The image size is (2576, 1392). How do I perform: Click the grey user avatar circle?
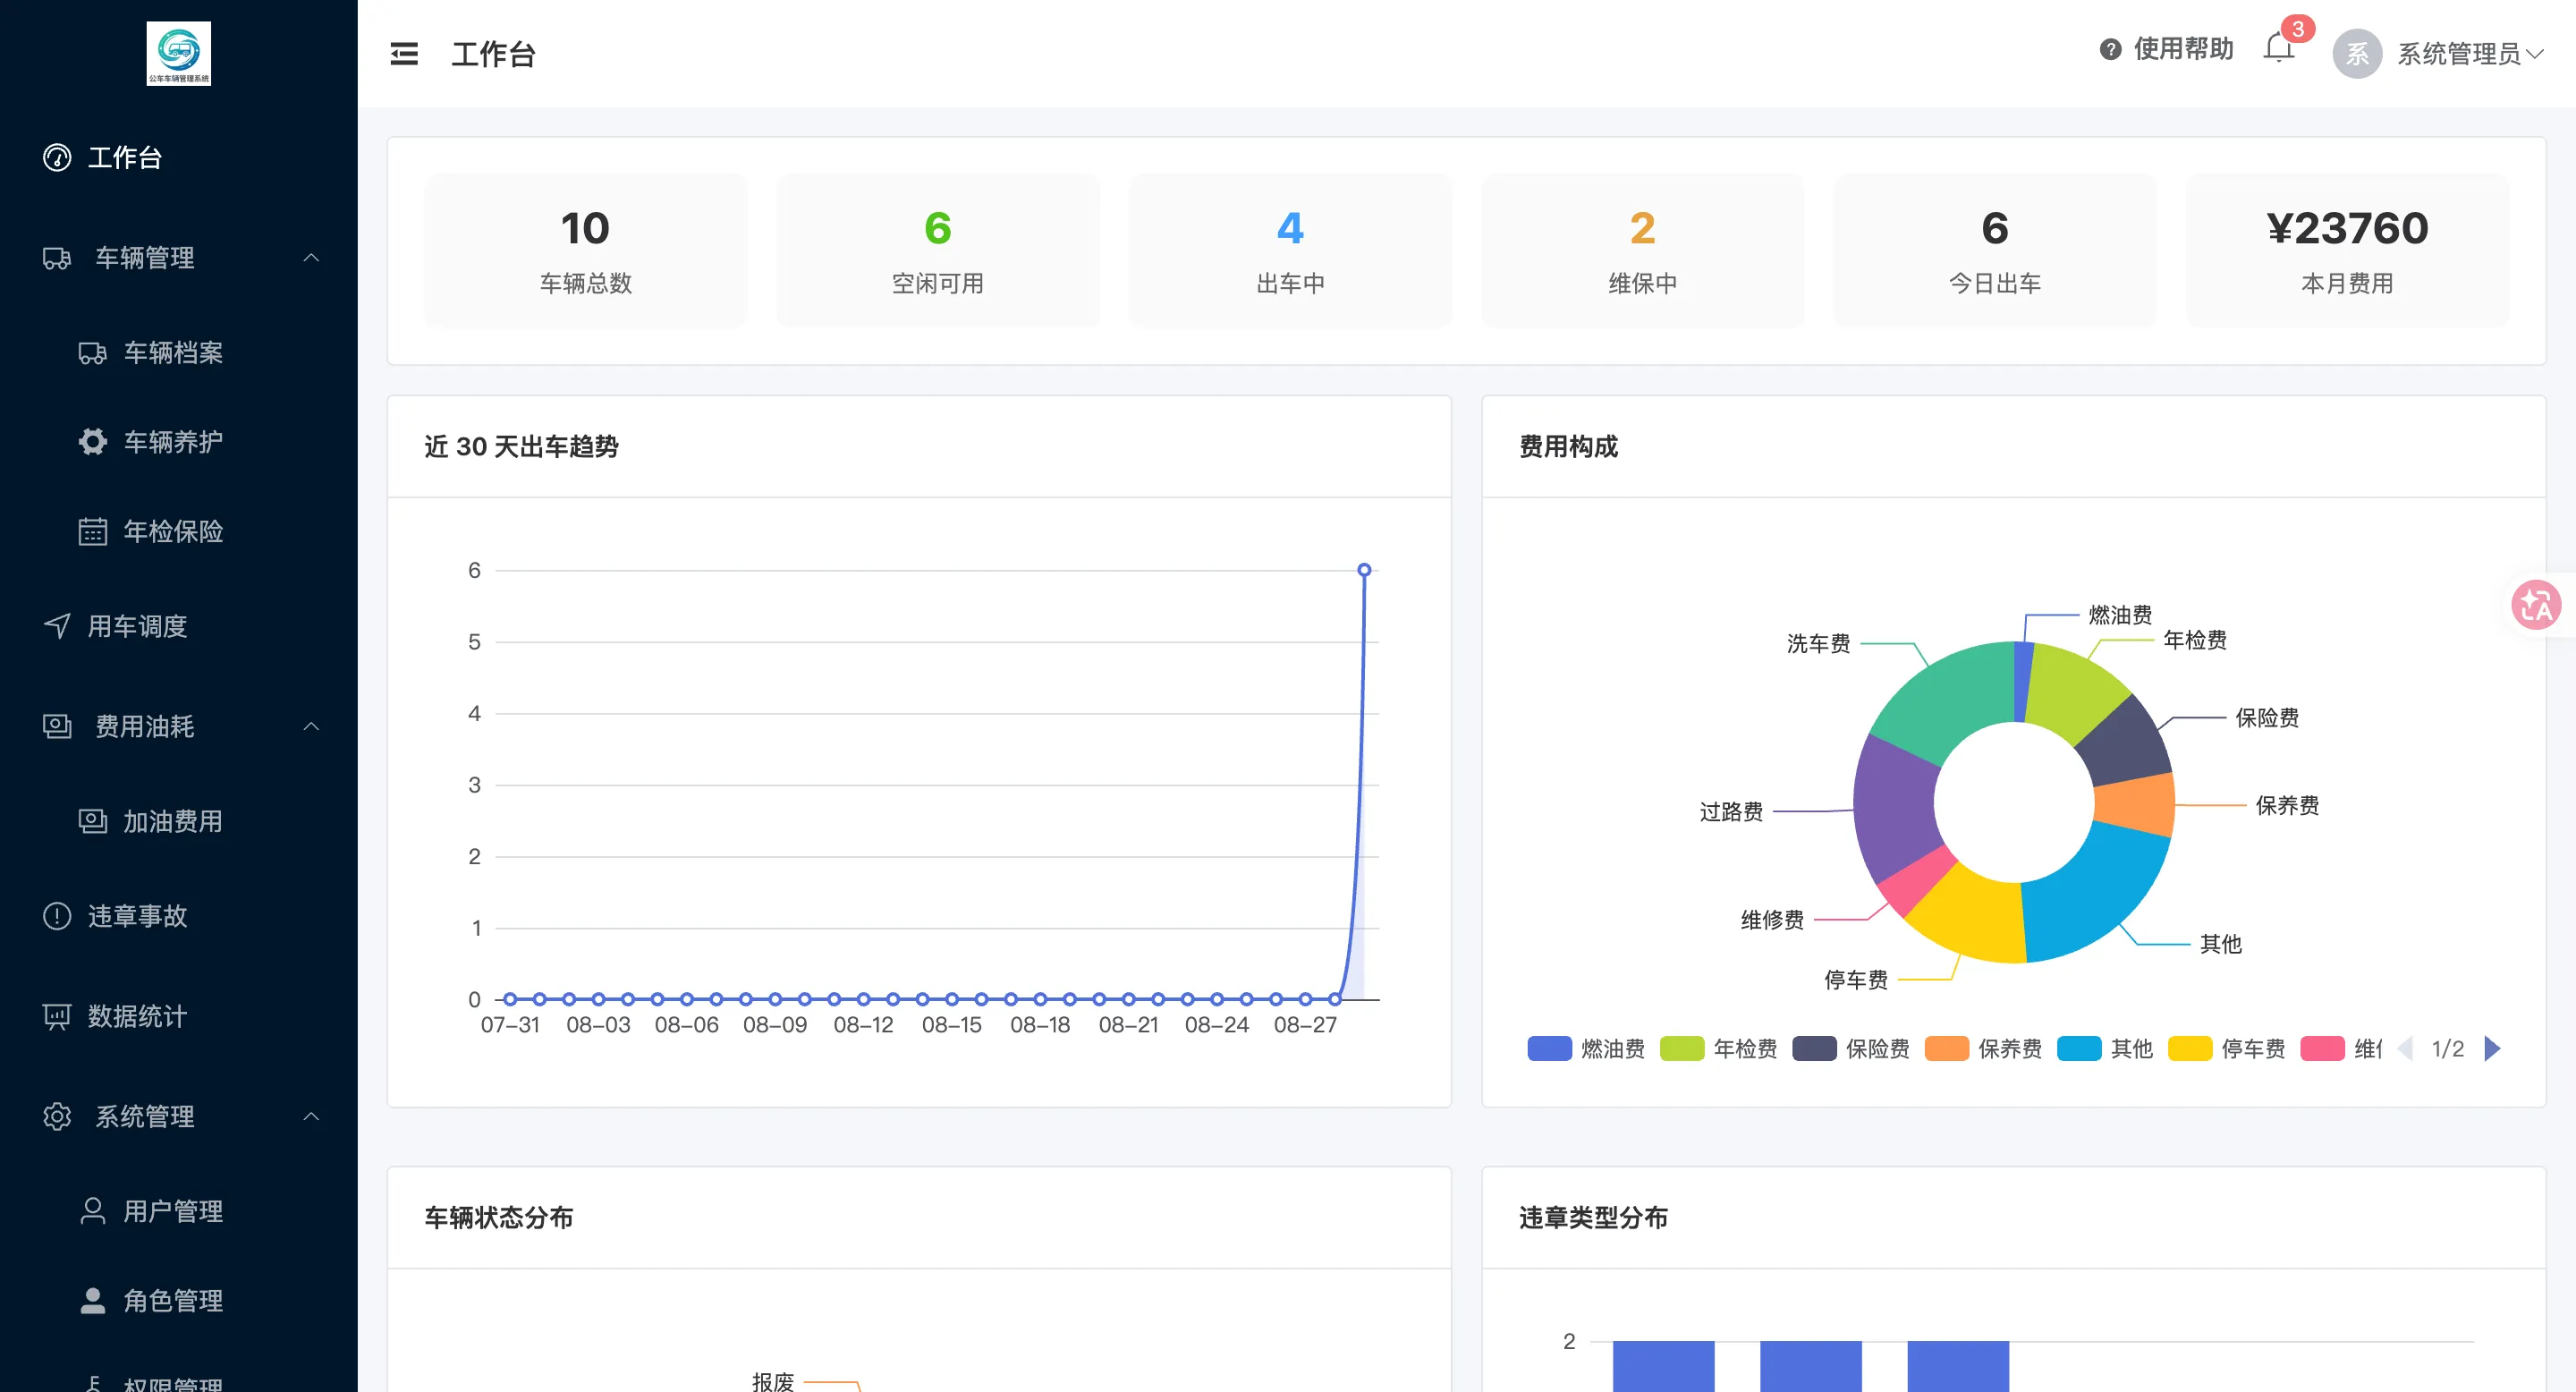tap(2357, 54)
